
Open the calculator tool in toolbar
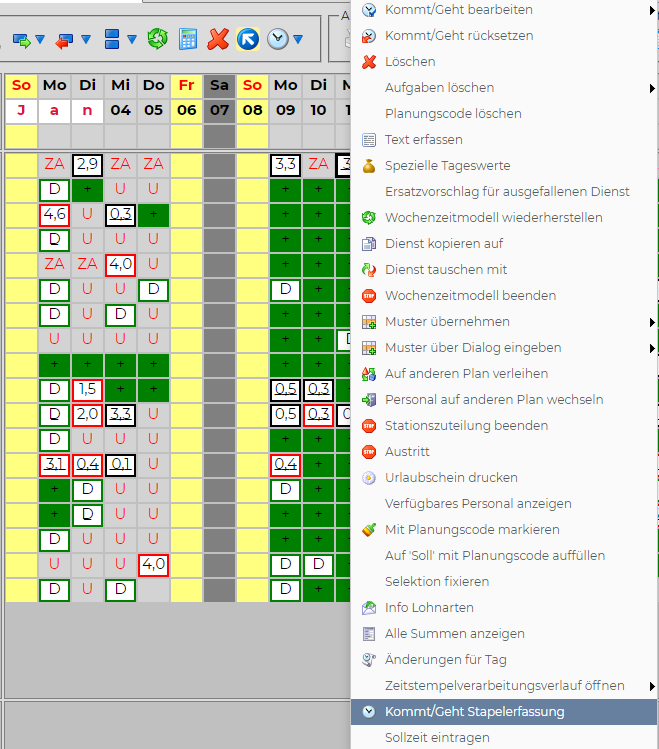(x=187, y=40)
